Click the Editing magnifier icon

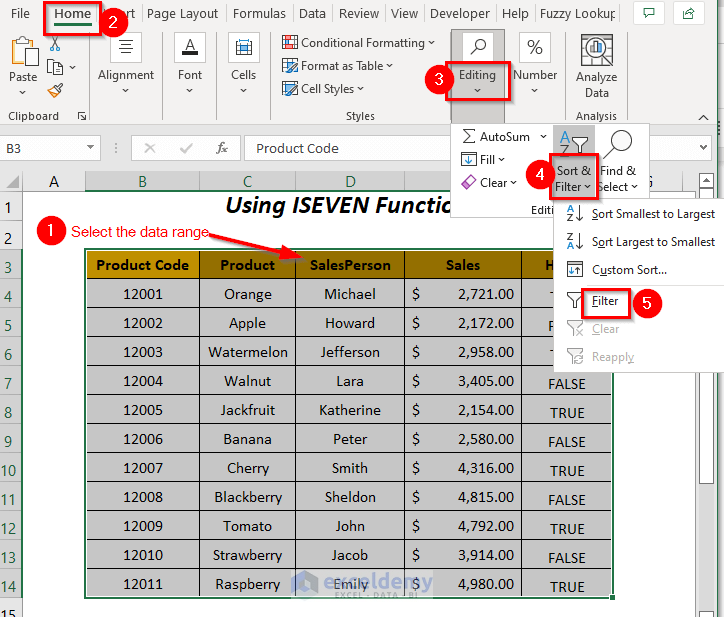click(x=478, y=46)
